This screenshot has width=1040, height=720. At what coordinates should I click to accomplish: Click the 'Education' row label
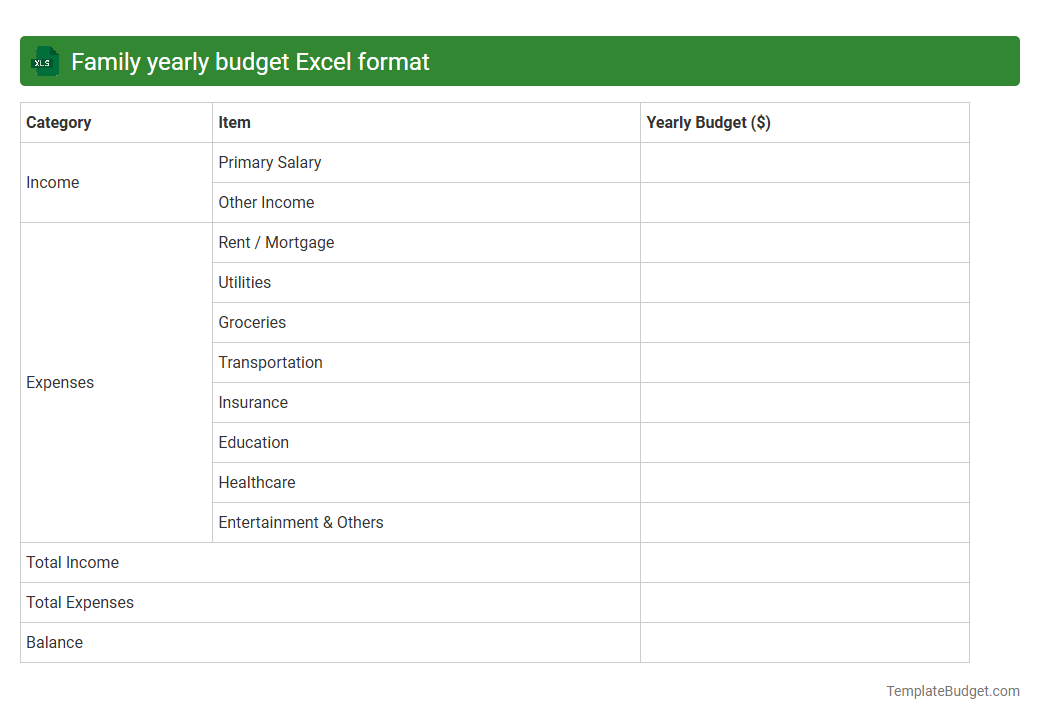click(253, 442)
